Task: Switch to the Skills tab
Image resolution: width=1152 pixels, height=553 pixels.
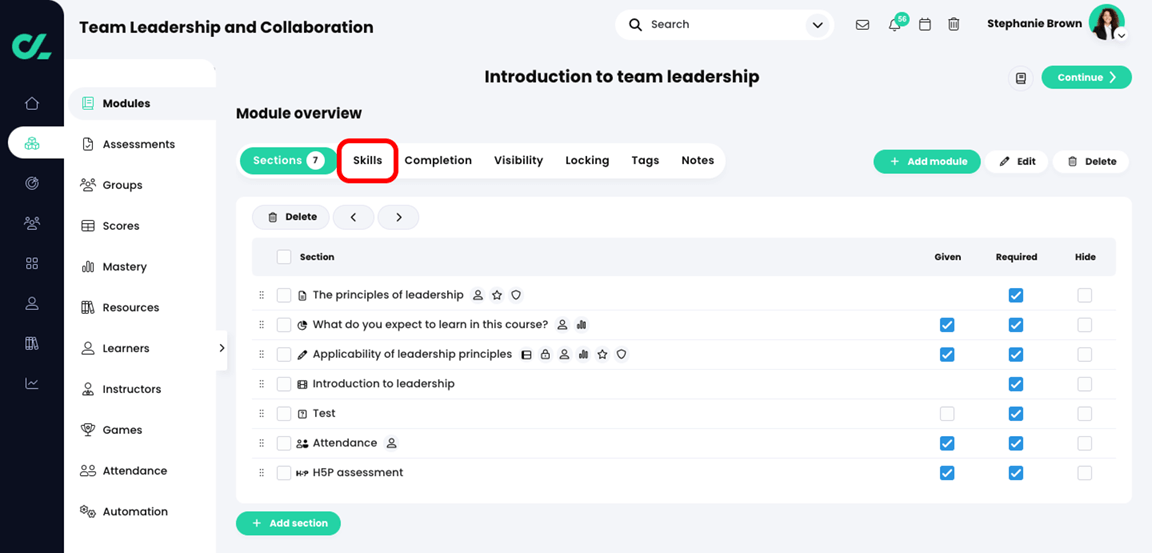Action: point(367,160)
